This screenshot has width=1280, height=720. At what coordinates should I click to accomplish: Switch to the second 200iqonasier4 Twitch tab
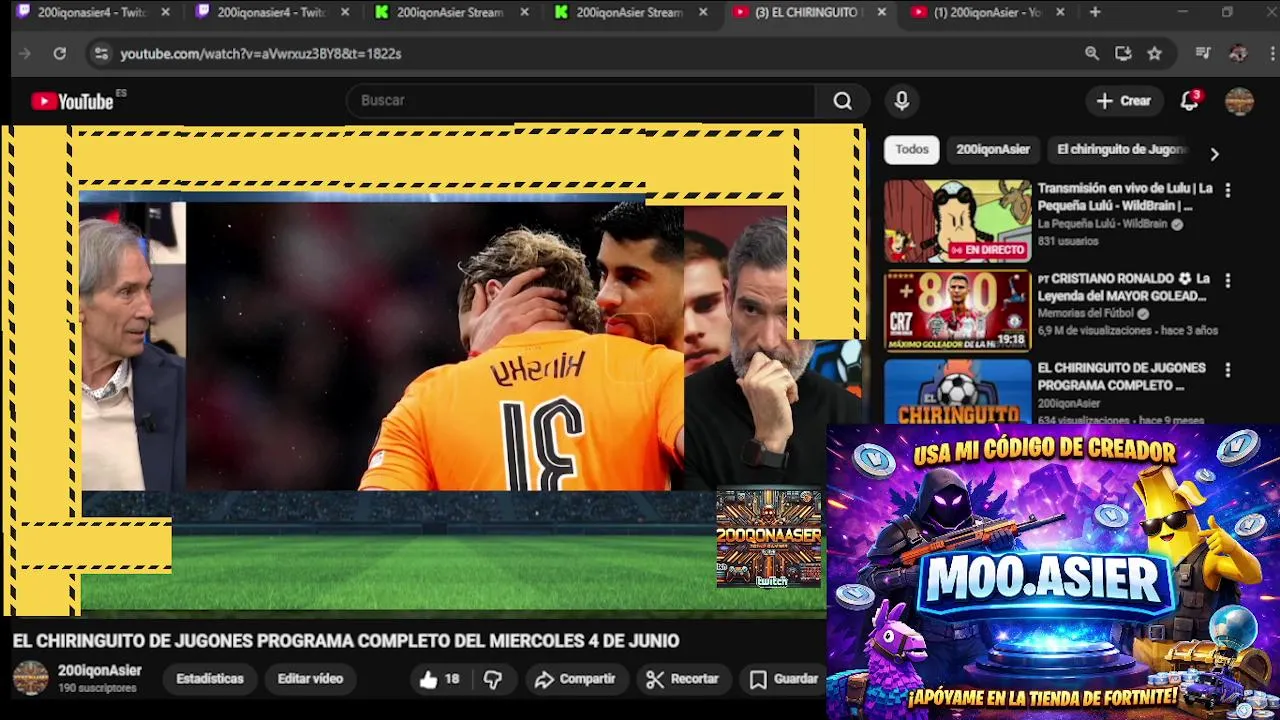tap(272, 12)
